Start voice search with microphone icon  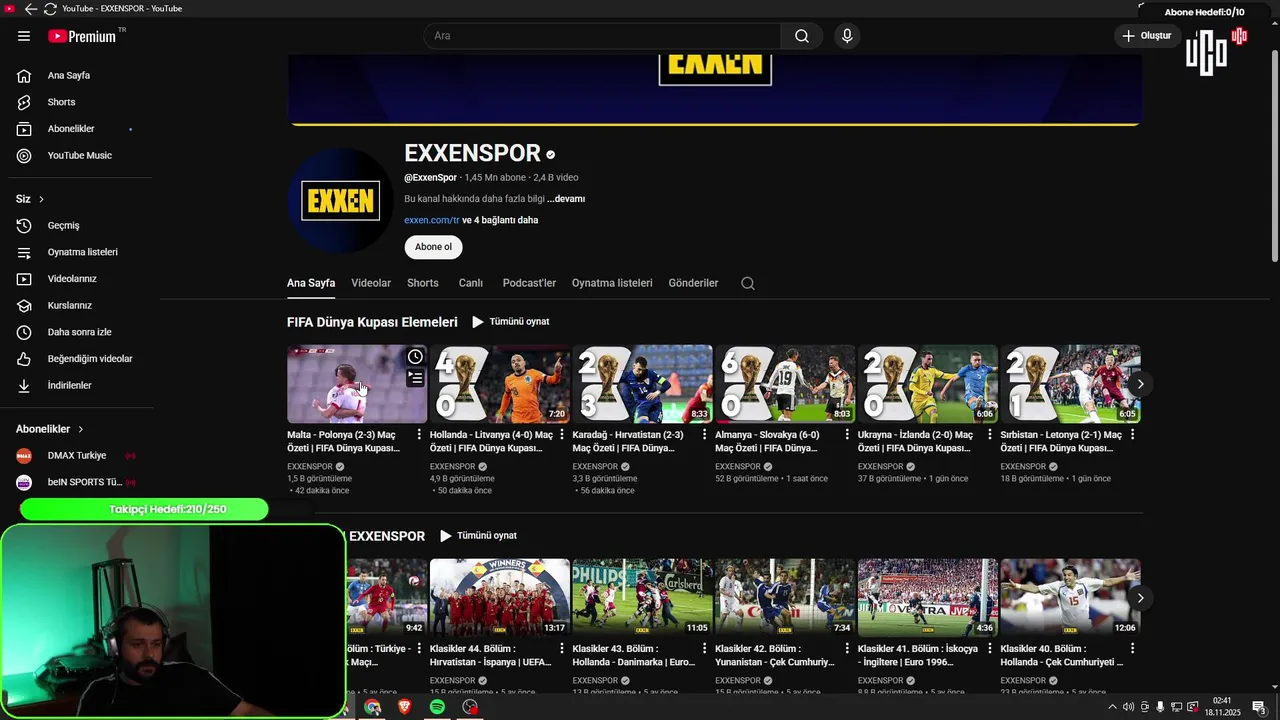click(x=847, y=36)
